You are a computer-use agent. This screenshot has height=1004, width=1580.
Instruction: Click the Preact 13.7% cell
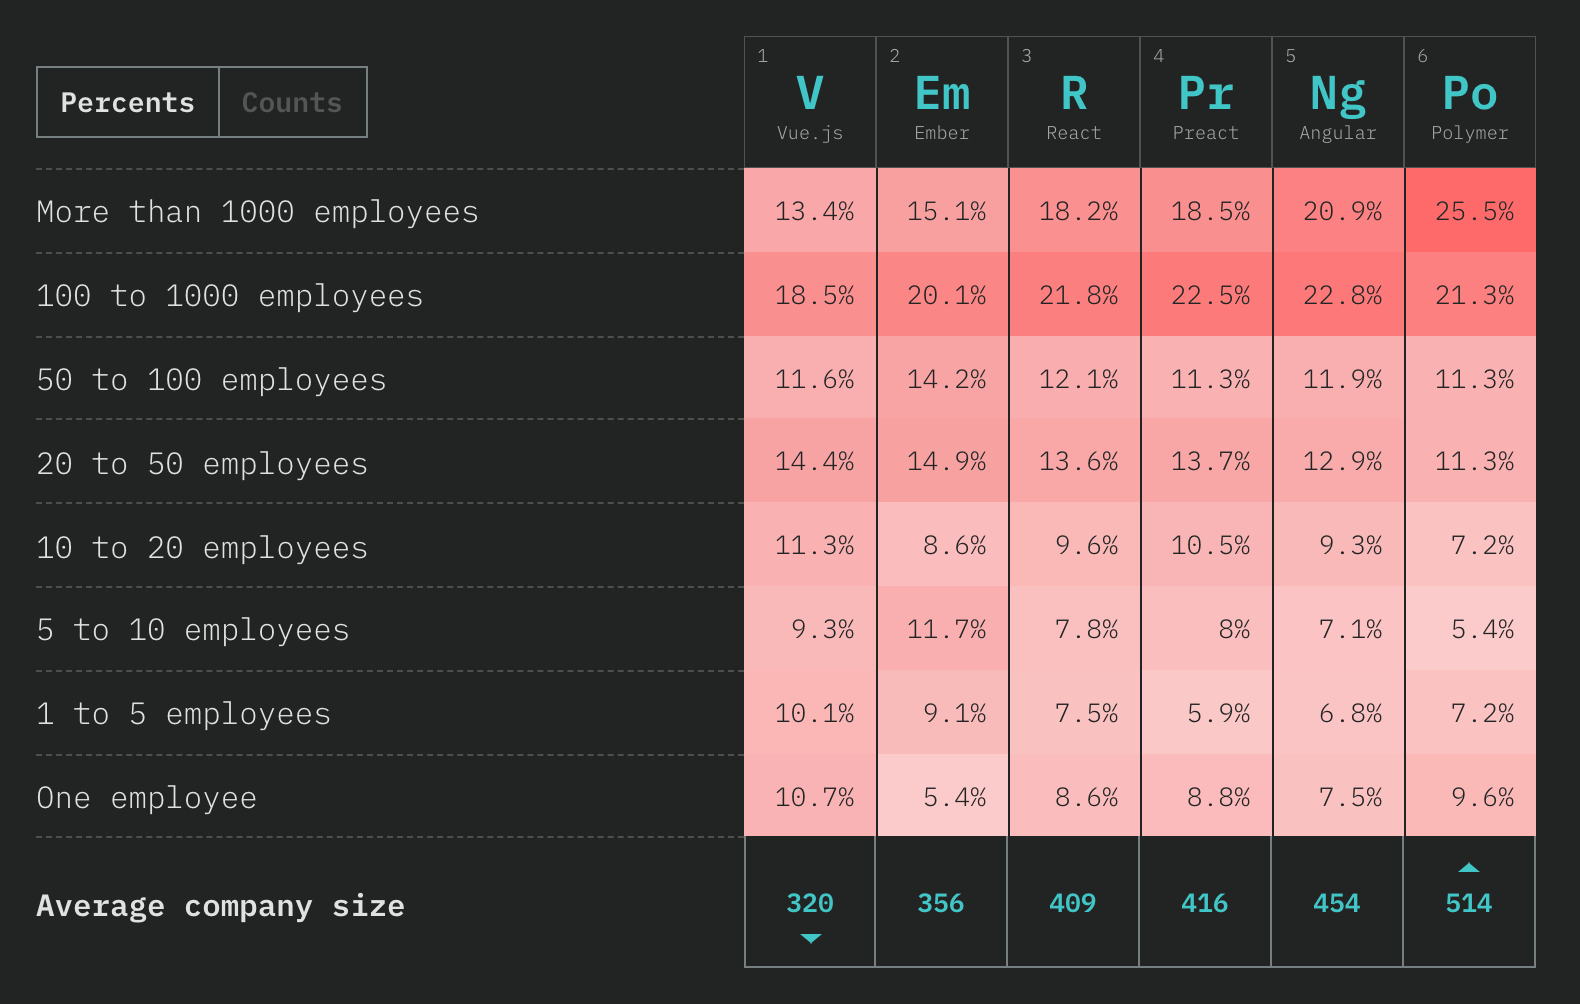coord(1206,461)
